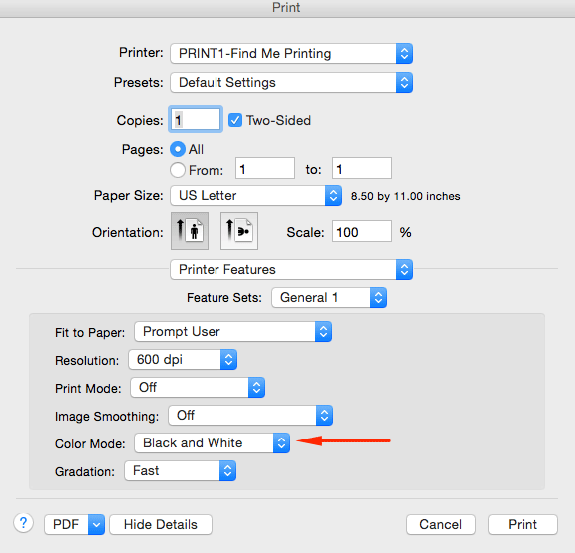Select landscape orientation icon
Viewport: 575px width, 553px height.
(x=239, y=231)
